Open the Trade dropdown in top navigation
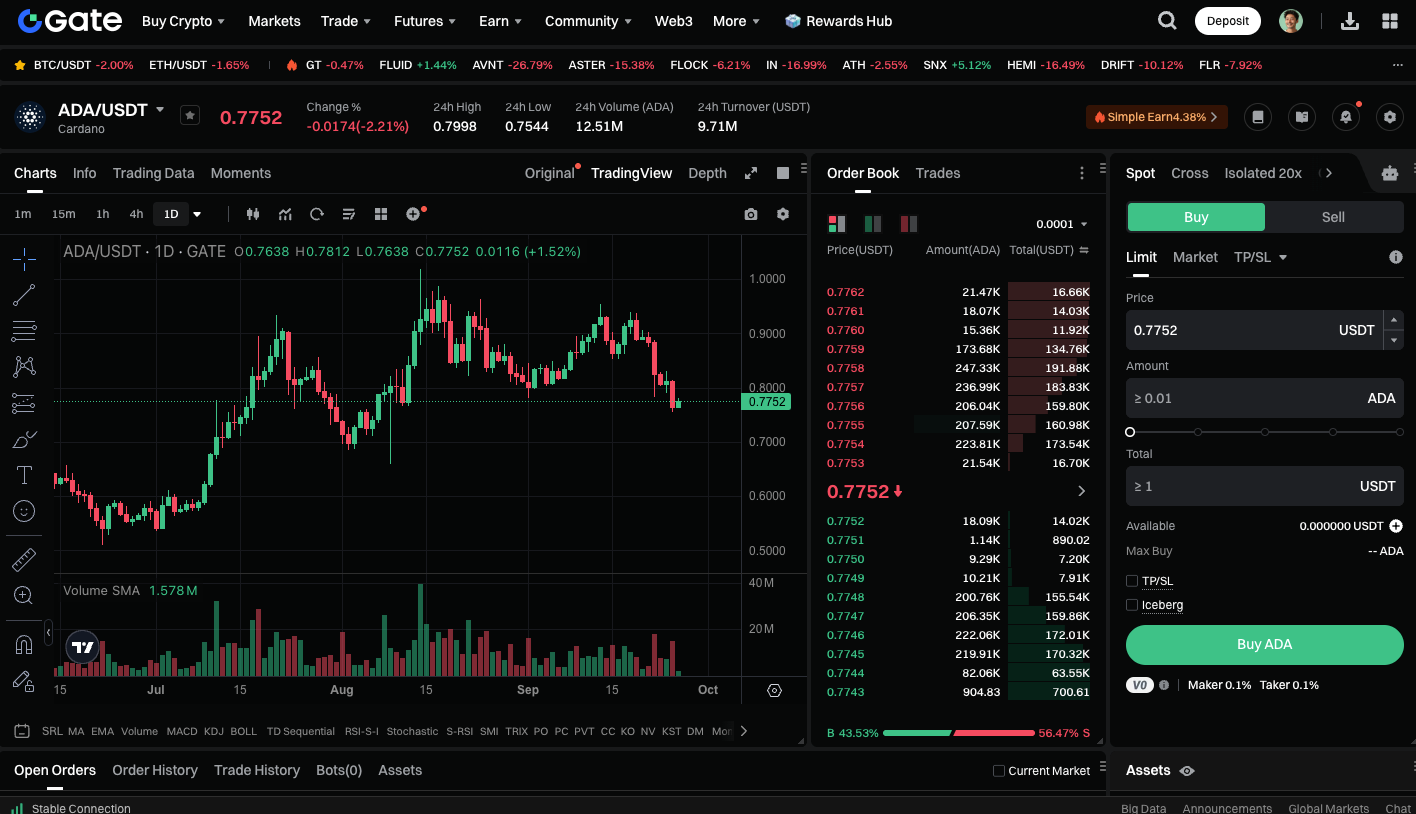The height and width of the screenshot is (814, 1416). pos(346,21)
